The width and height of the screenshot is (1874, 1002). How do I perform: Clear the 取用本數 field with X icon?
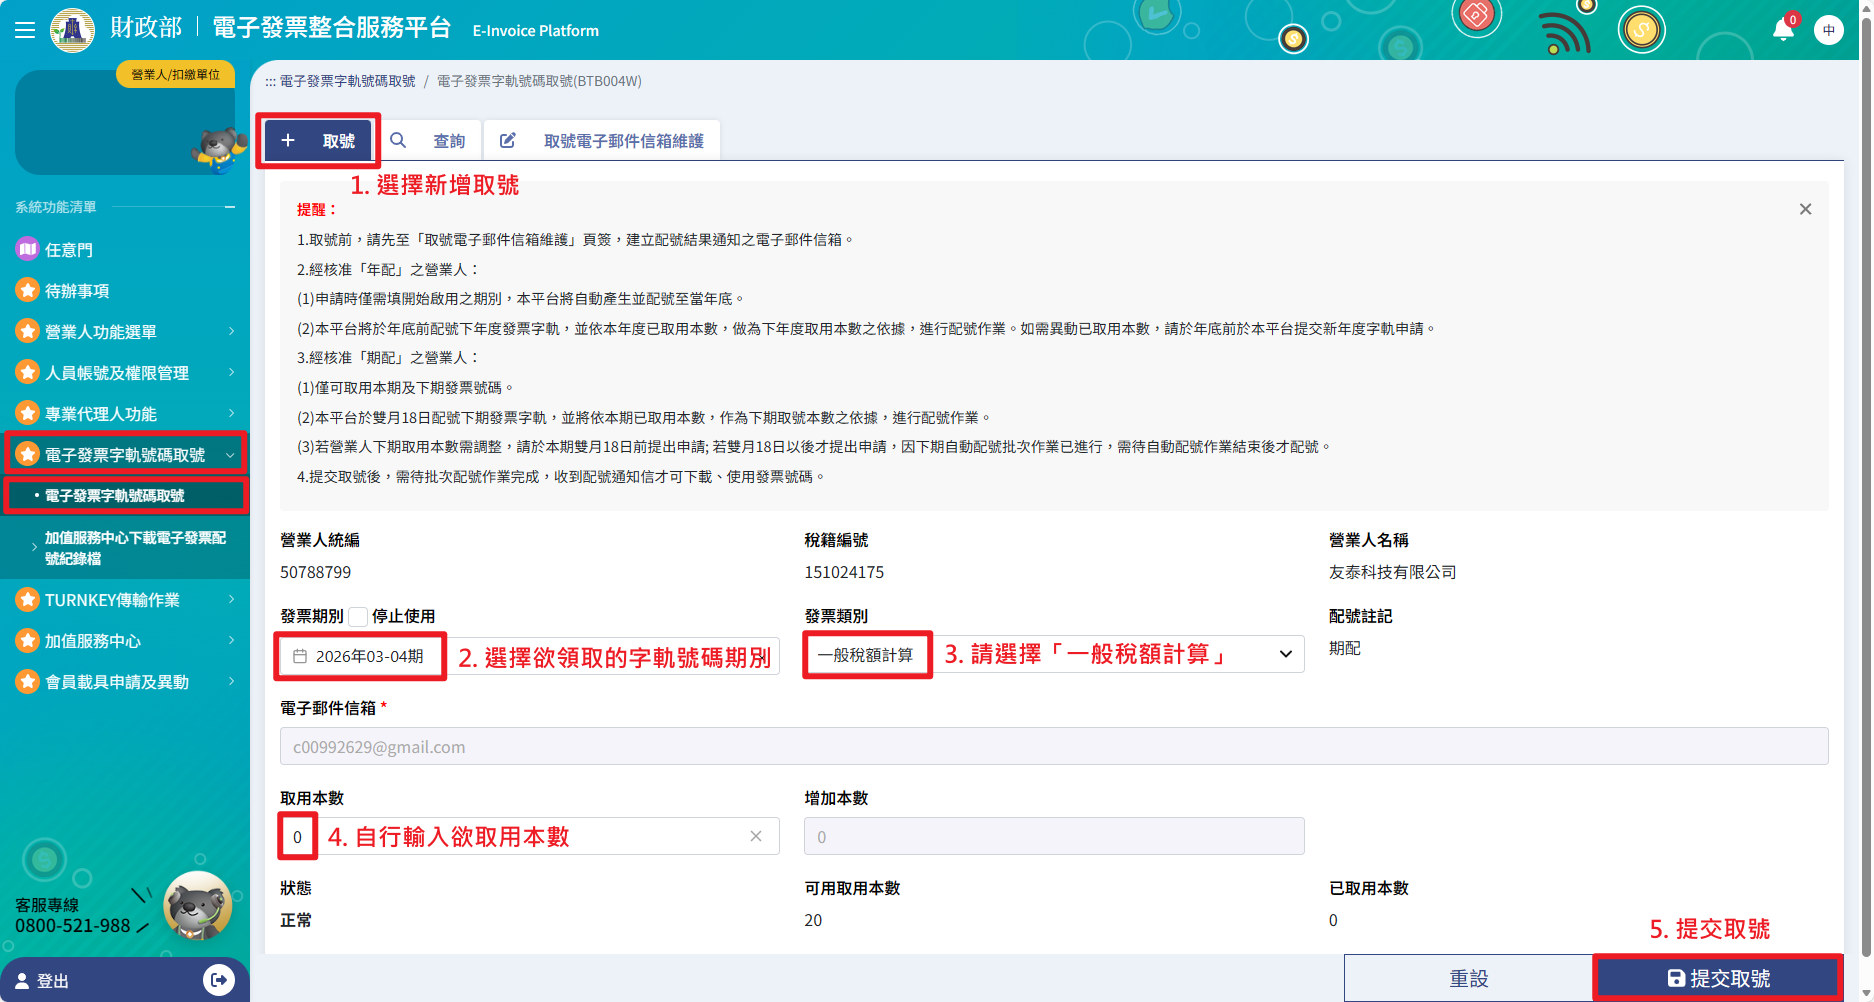pyautogui.click(x=756, y=836)
